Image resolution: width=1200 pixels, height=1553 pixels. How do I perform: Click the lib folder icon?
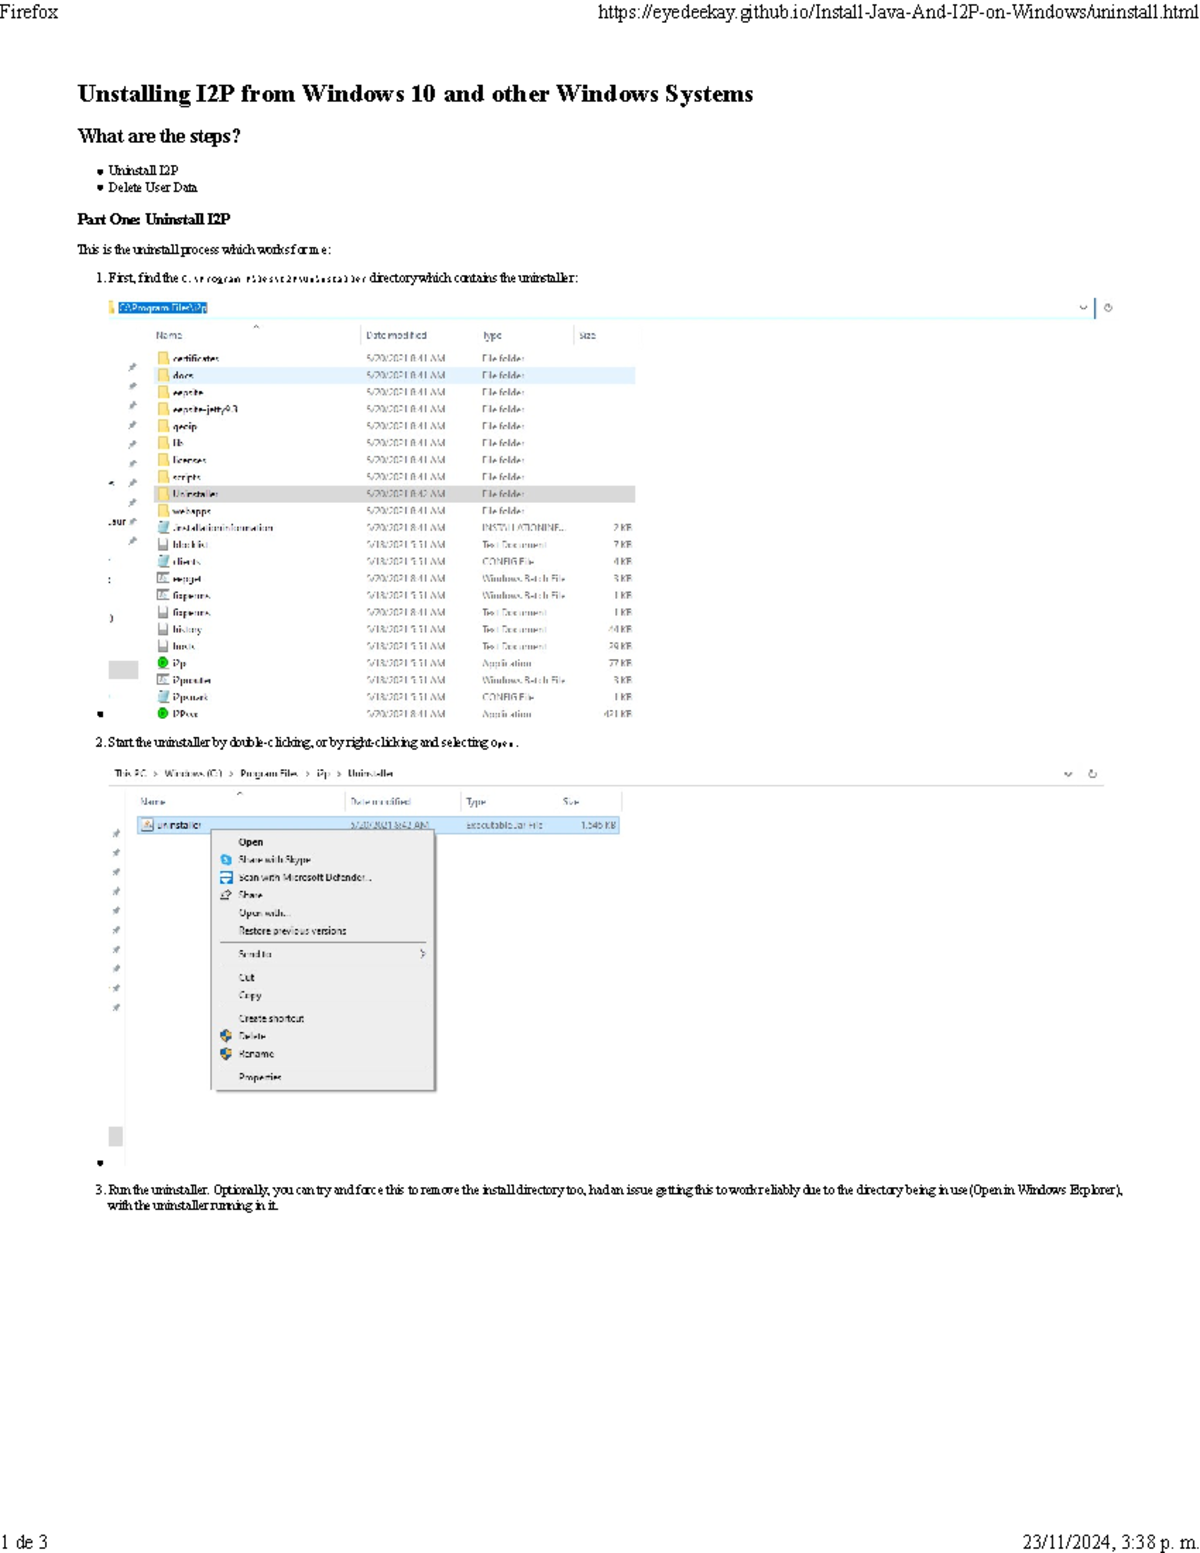click(163, 443)
